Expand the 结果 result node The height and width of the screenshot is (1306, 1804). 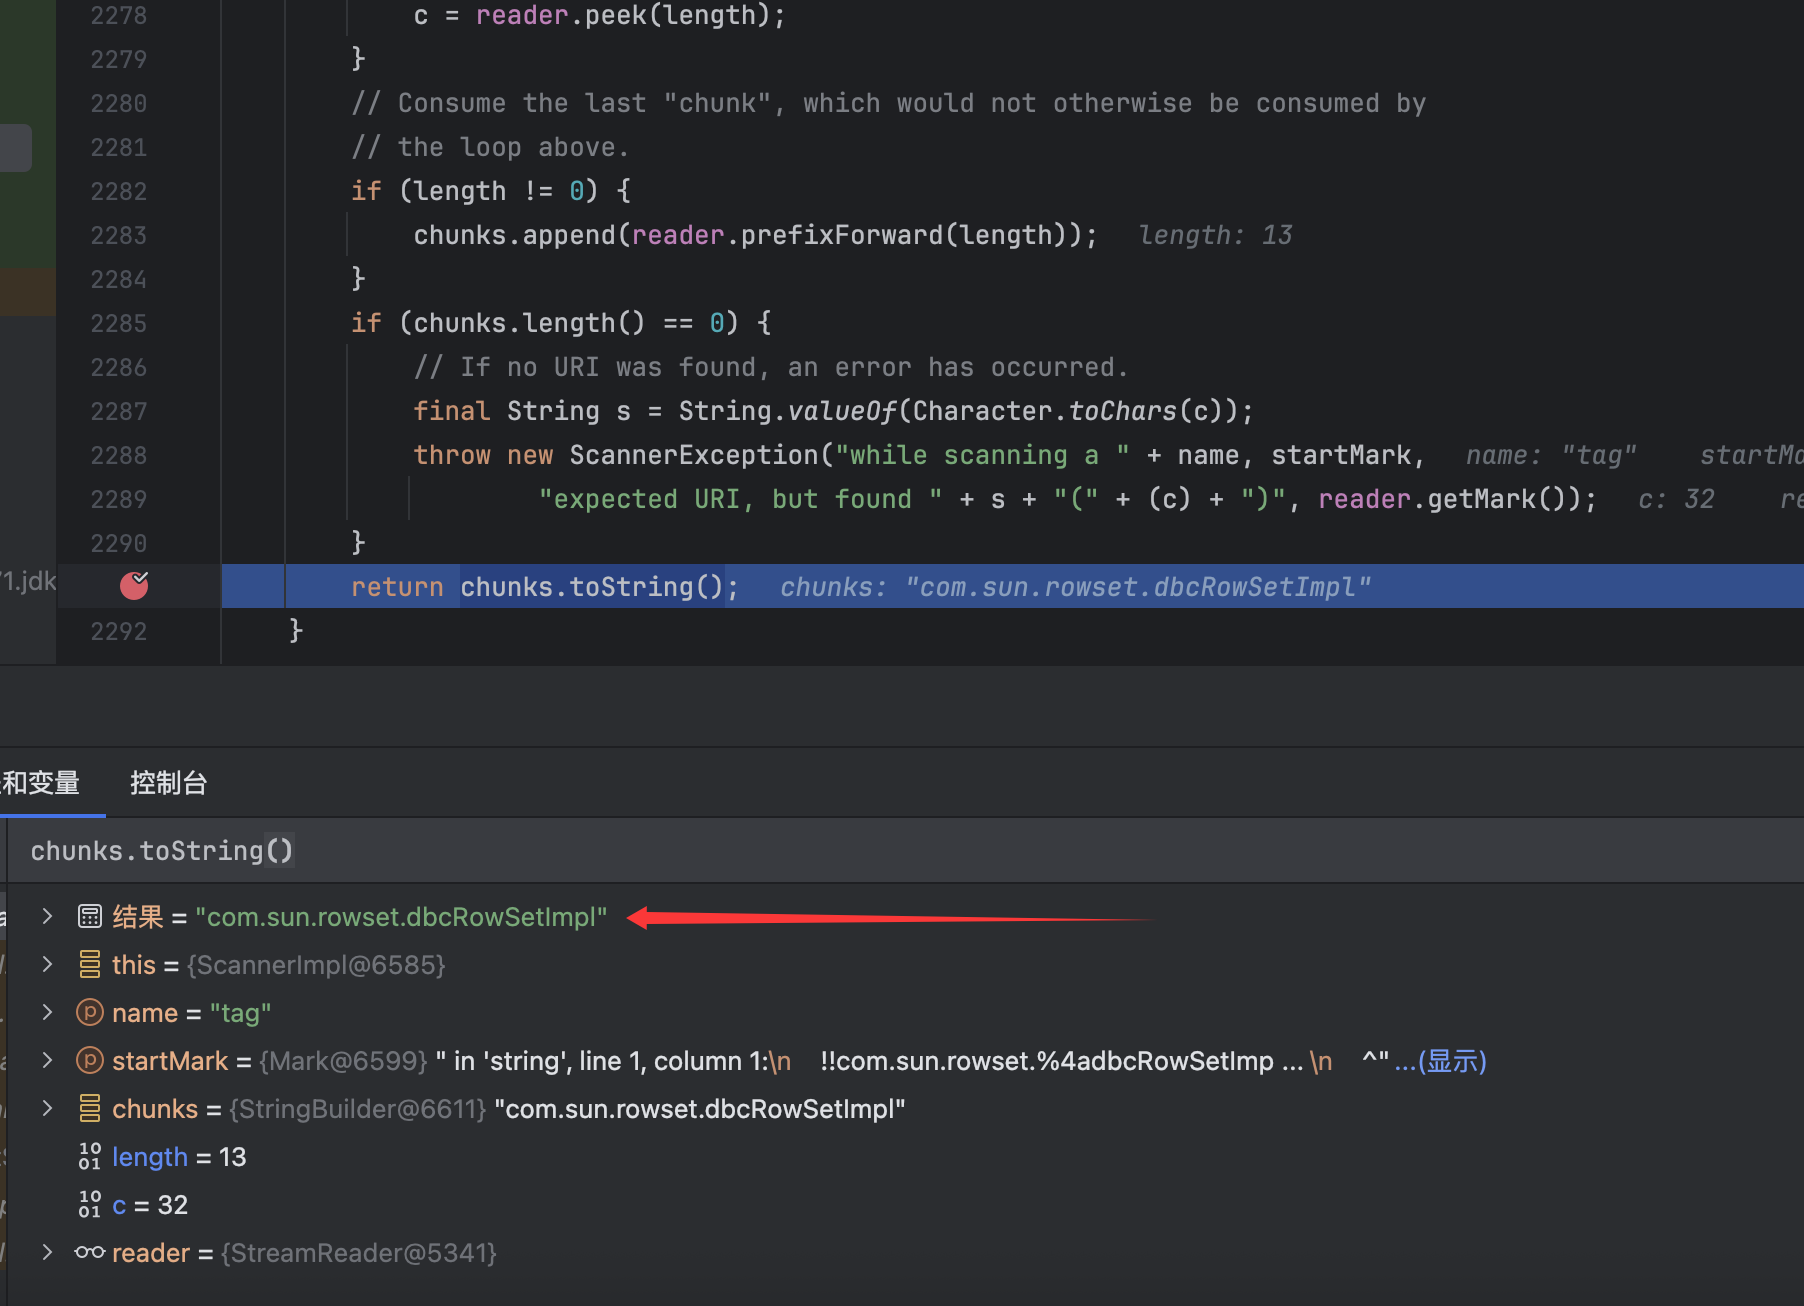pos(47,916)
